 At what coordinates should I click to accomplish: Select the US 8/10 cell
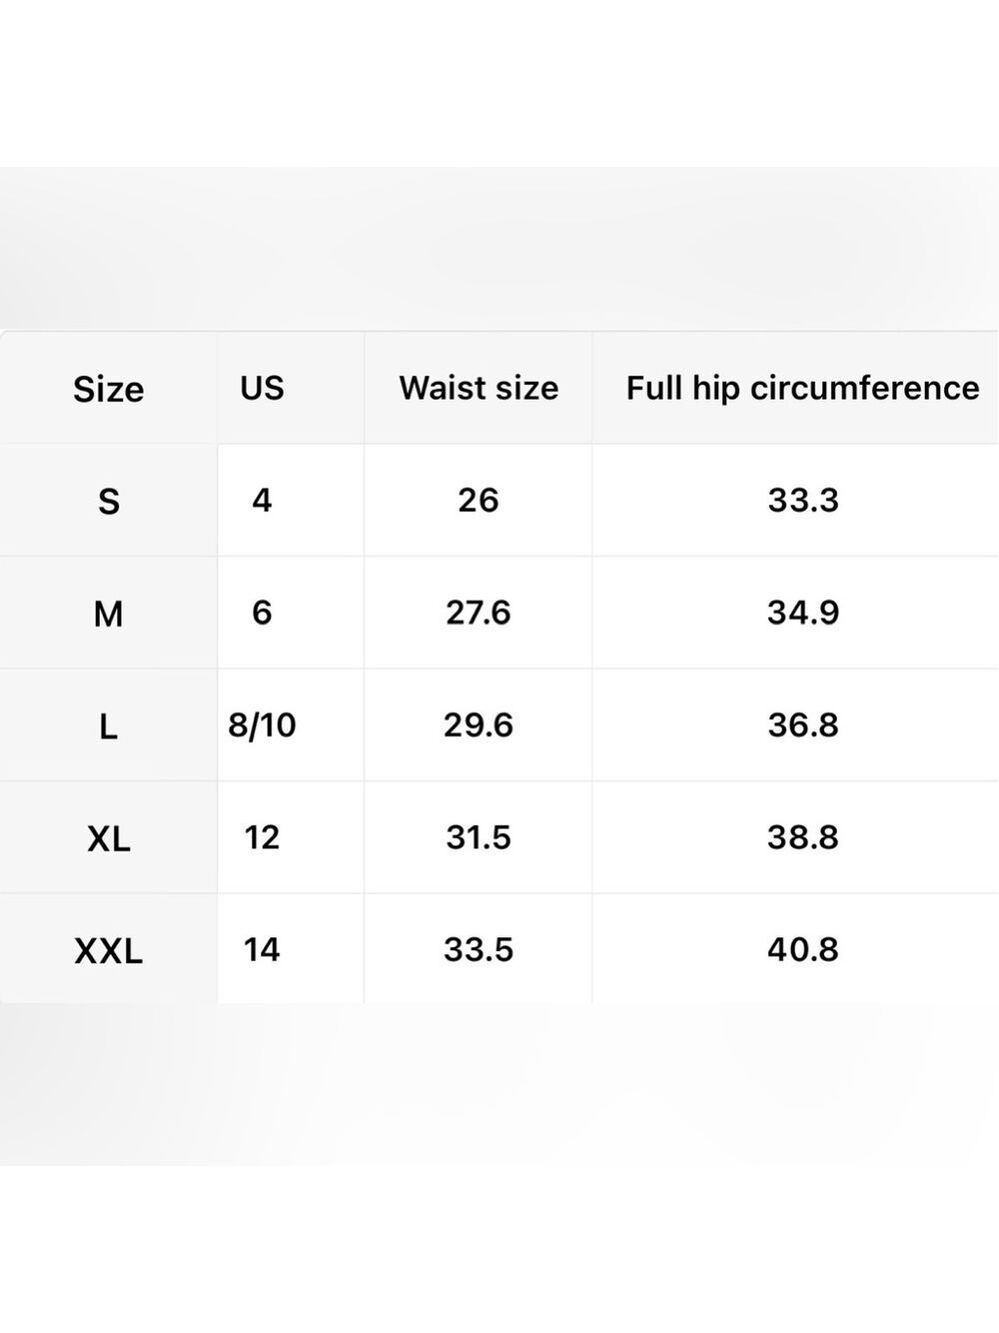coord(262,725)
